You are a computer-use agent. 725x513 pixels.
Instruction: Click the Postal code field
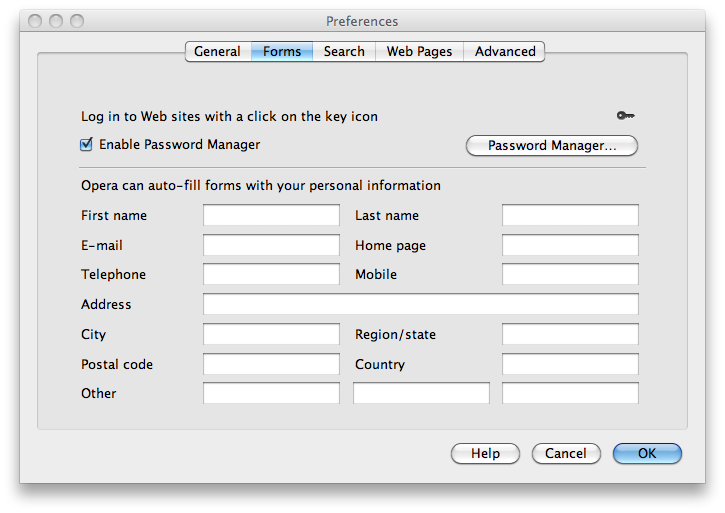pyautogui.click(x=271, y=365)
